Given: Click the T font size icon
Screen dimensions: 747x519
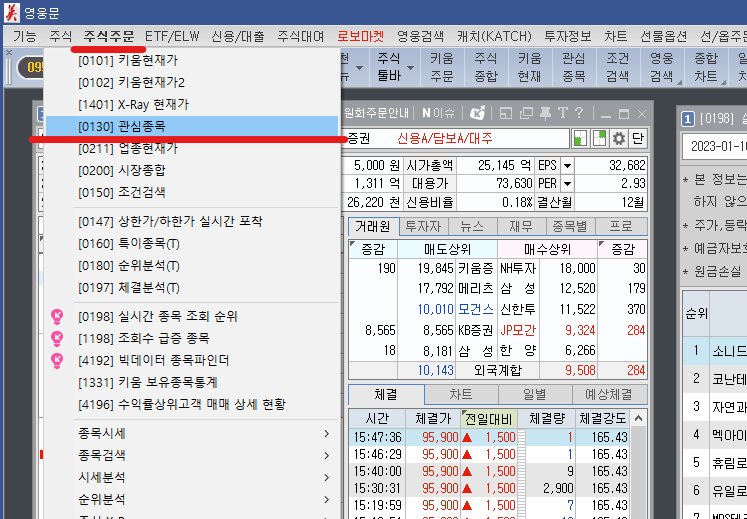Looking at the screenshot, I should [x=563, y=113].
